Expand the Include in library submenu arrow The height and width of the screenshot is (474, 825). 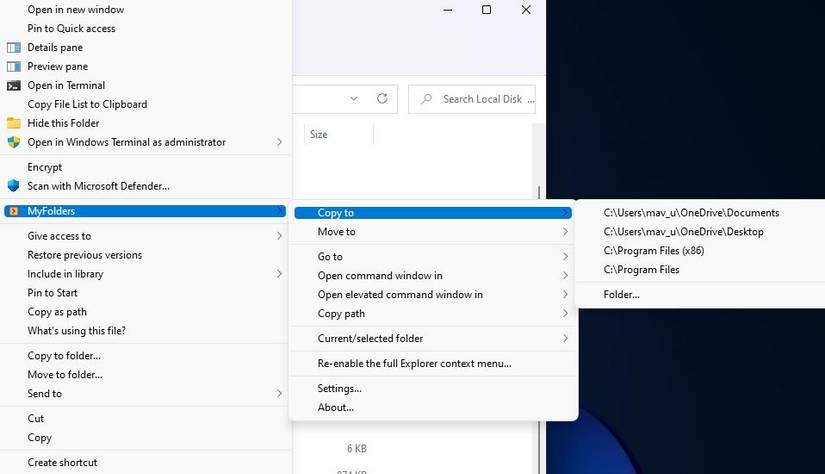pos(279,274)
